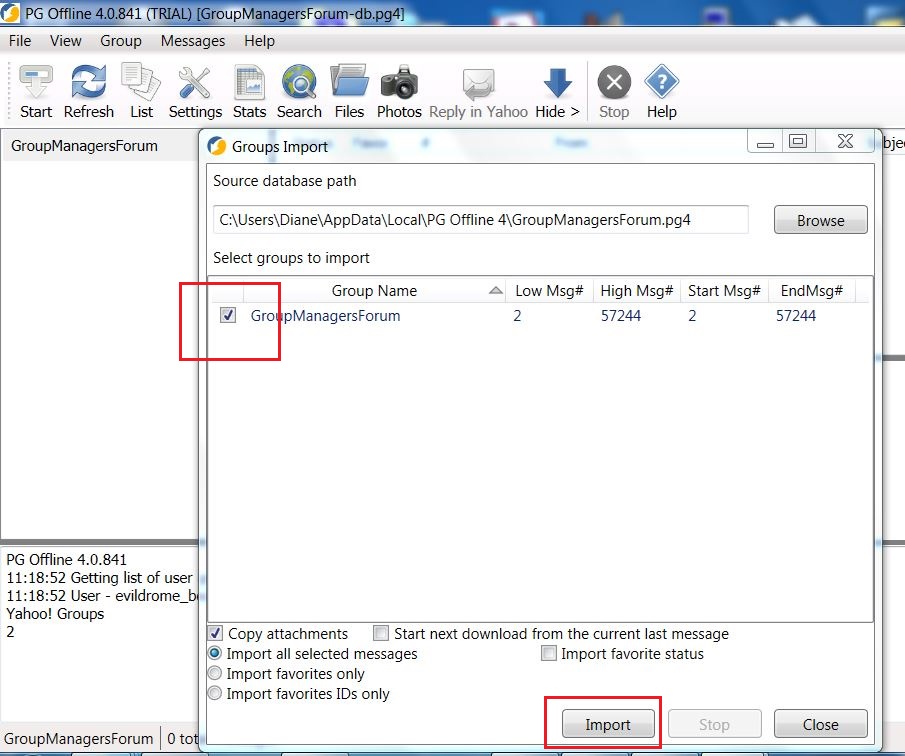Enable Start next download from current last message

[381, 633]
